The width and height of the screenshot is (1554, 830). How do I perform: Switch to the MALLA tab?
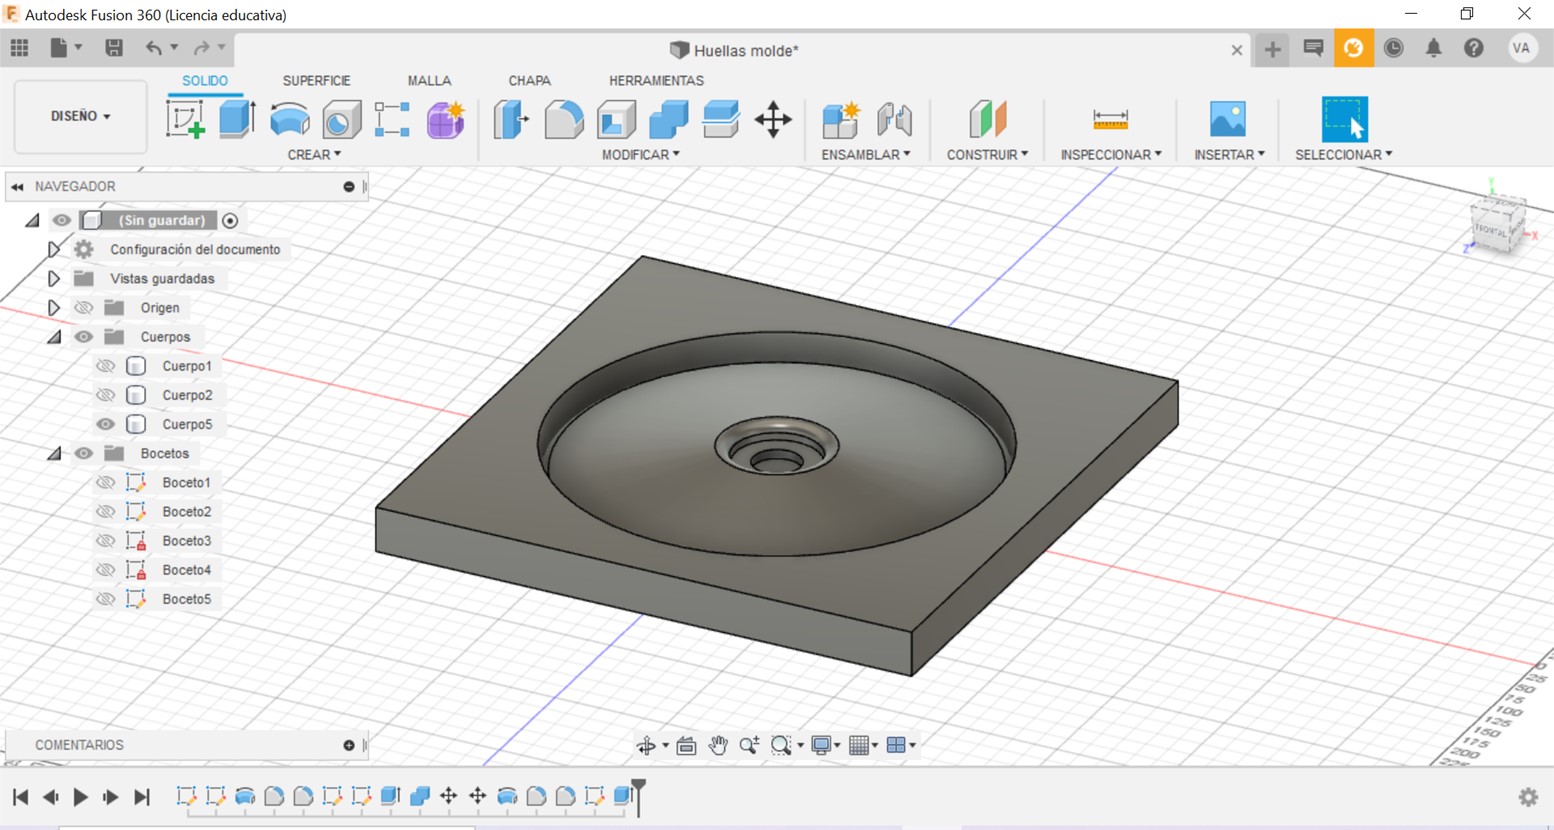(429, 81)
